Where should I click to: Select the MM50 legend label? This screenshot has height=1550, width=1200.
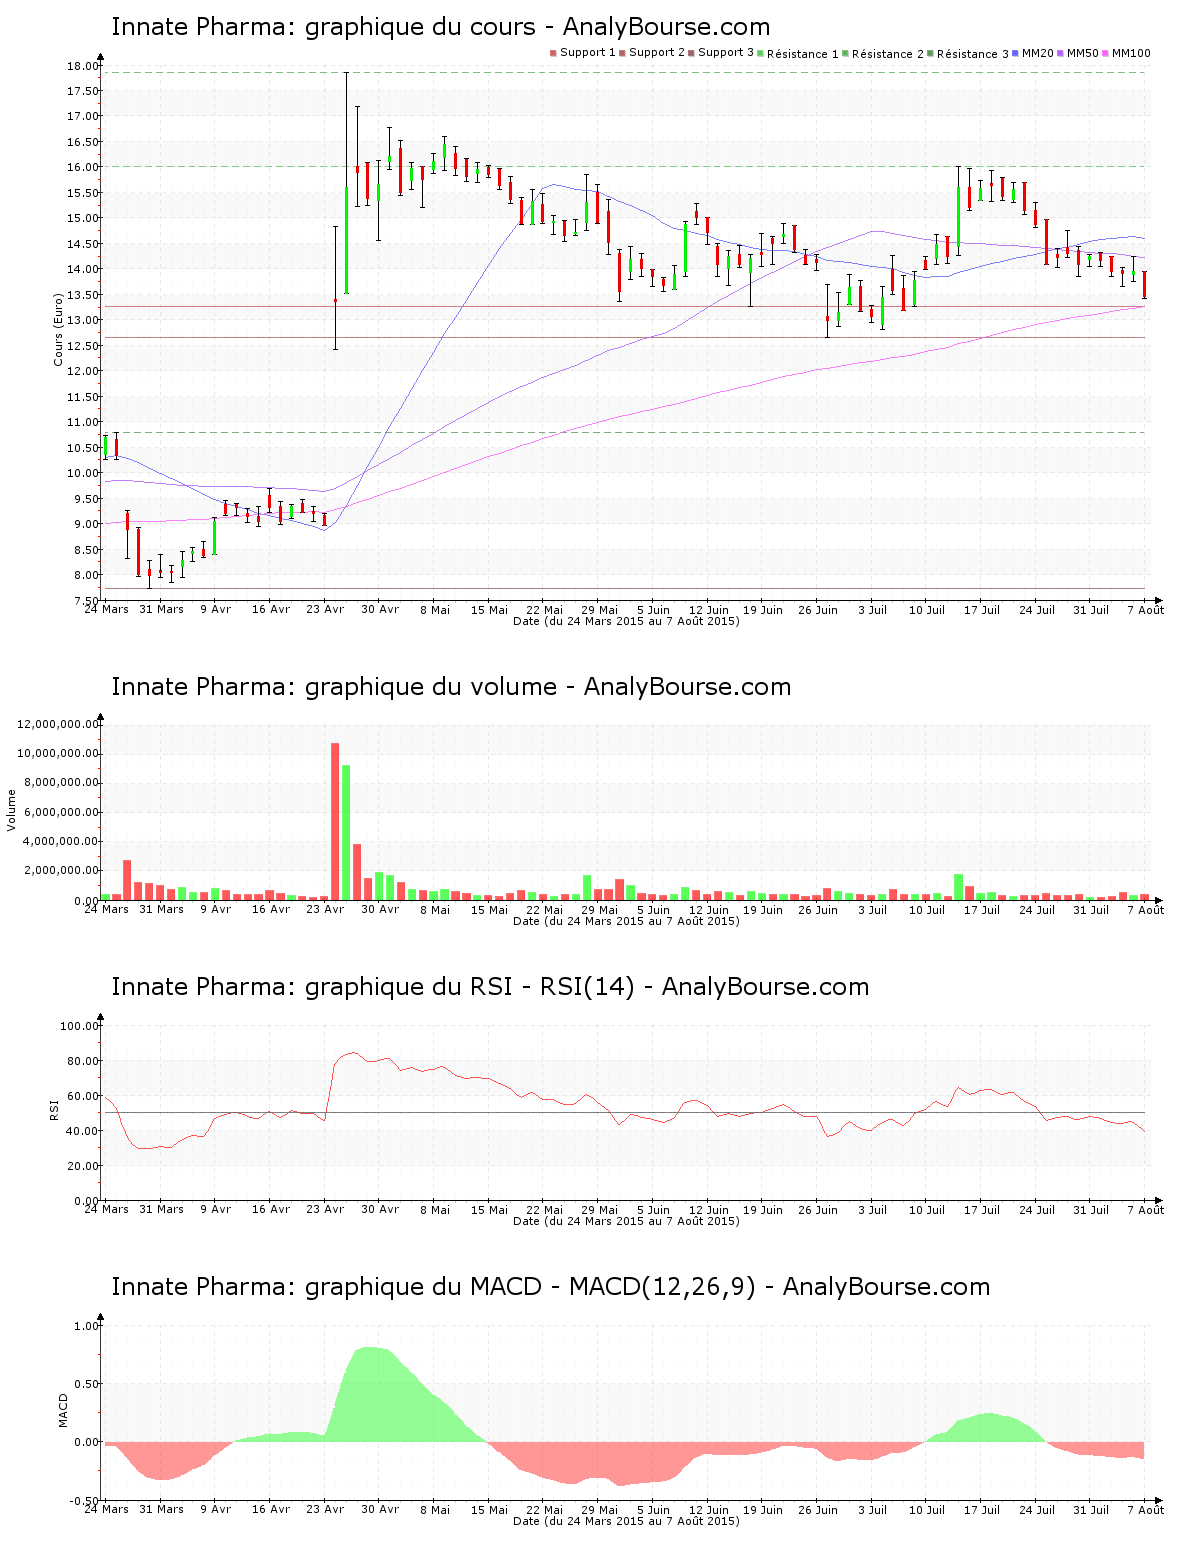tap(1083, 53)
